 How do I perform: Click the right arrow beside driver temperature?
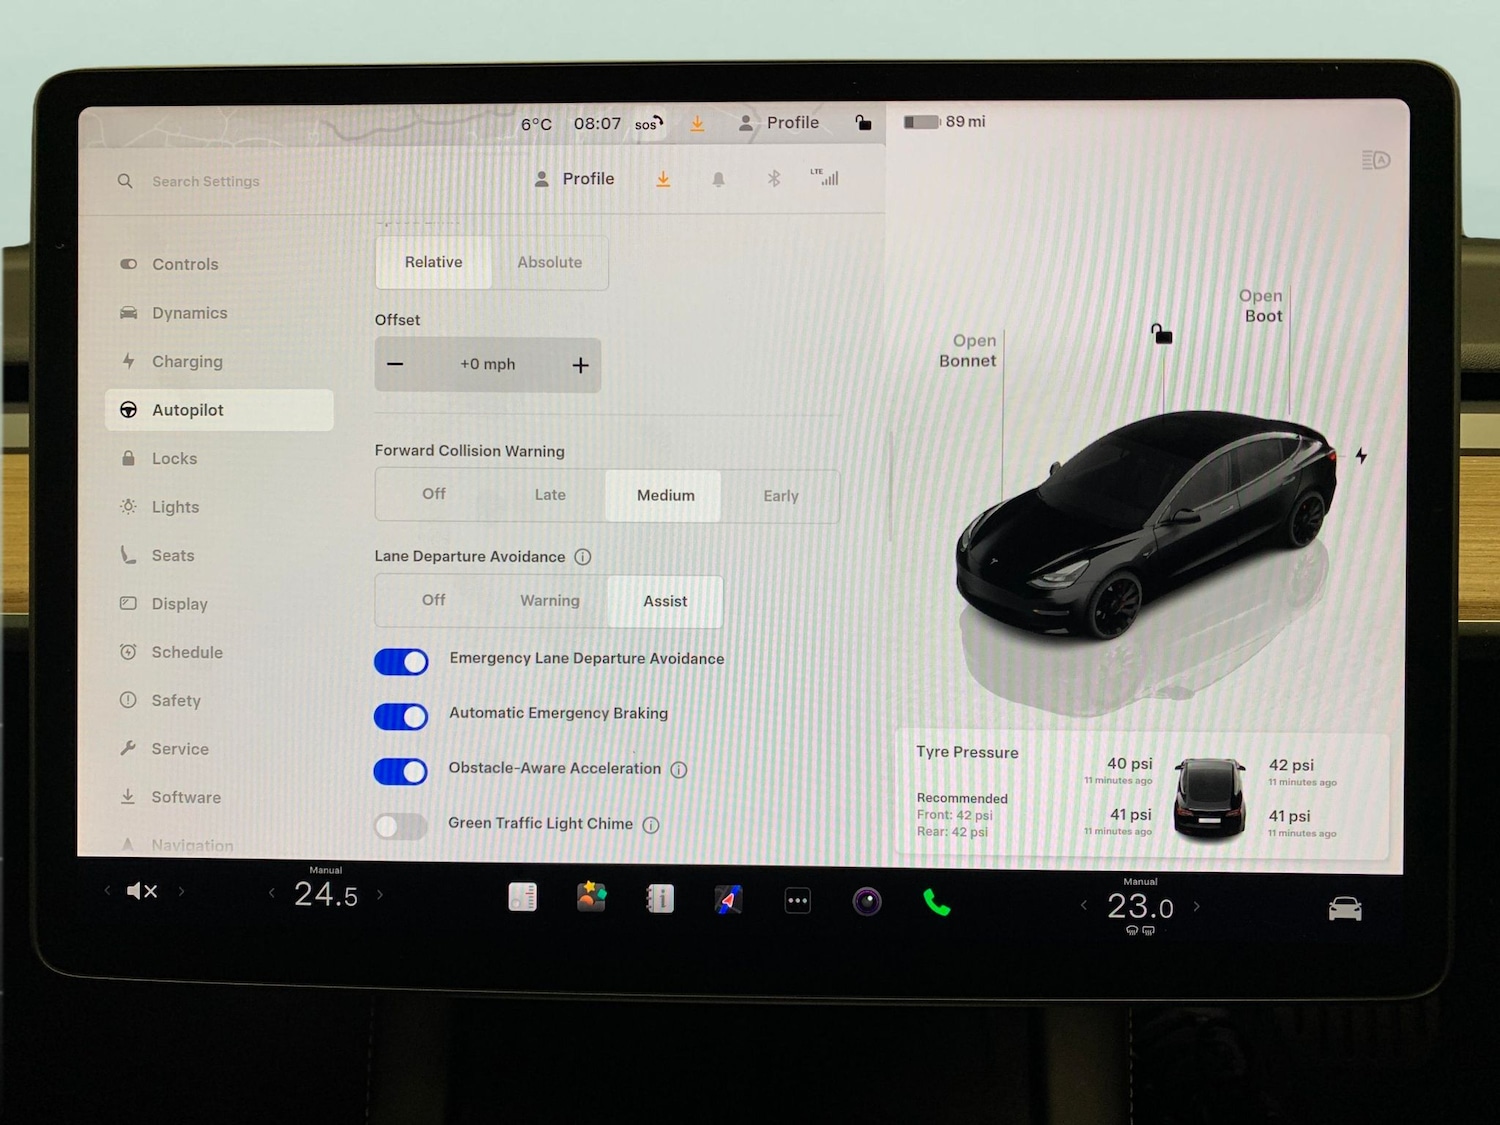[380, 894]
